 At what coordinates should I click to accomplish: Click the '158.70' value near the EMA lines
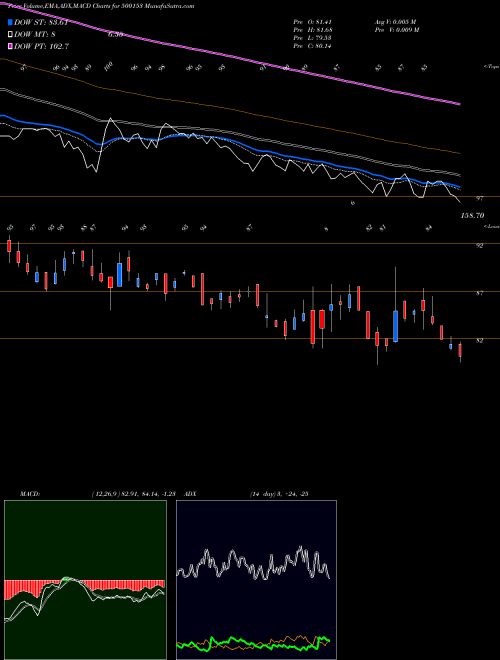click(x=472, y=216)
